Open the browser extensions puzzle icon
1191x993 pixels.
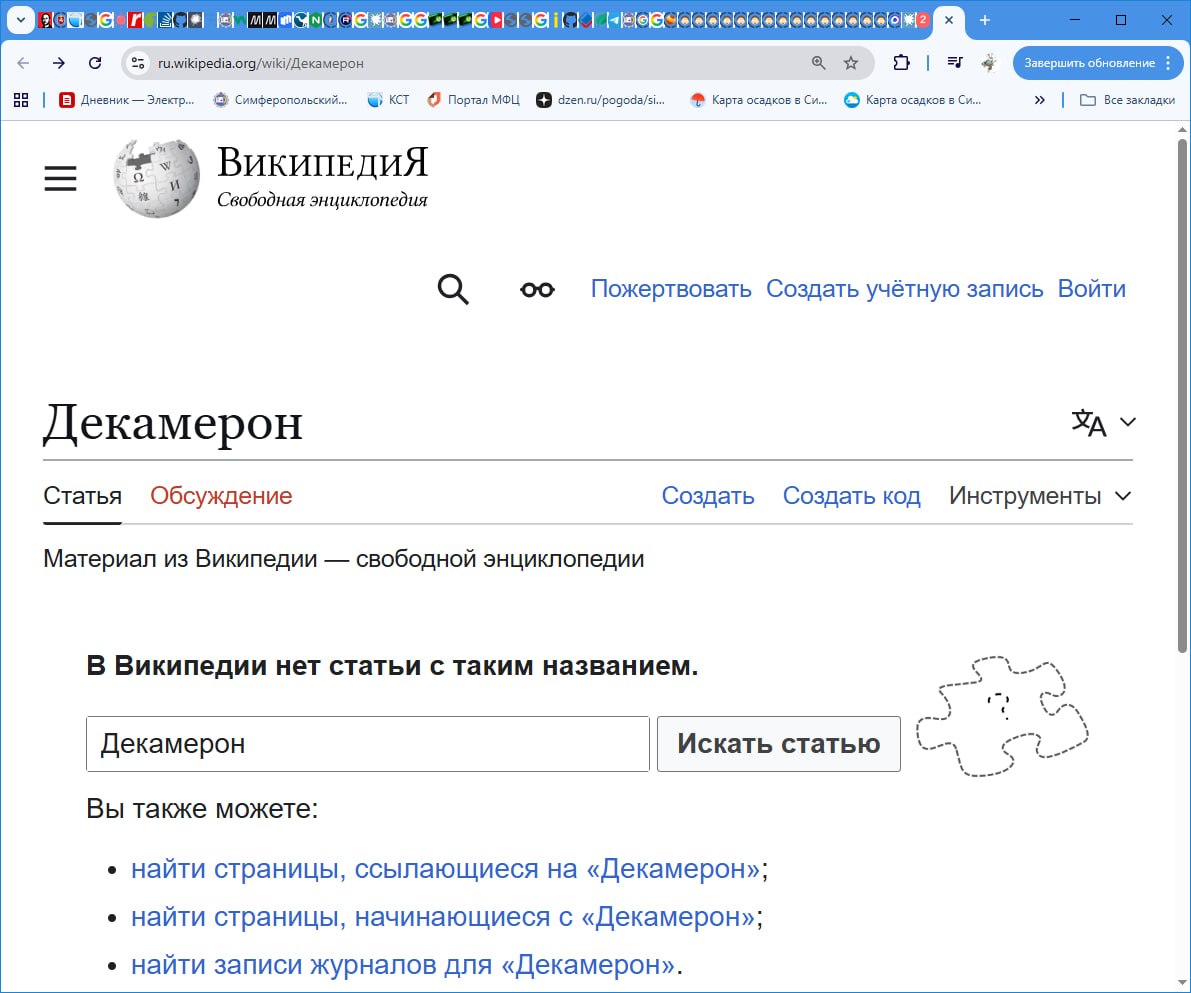(901, 63)
